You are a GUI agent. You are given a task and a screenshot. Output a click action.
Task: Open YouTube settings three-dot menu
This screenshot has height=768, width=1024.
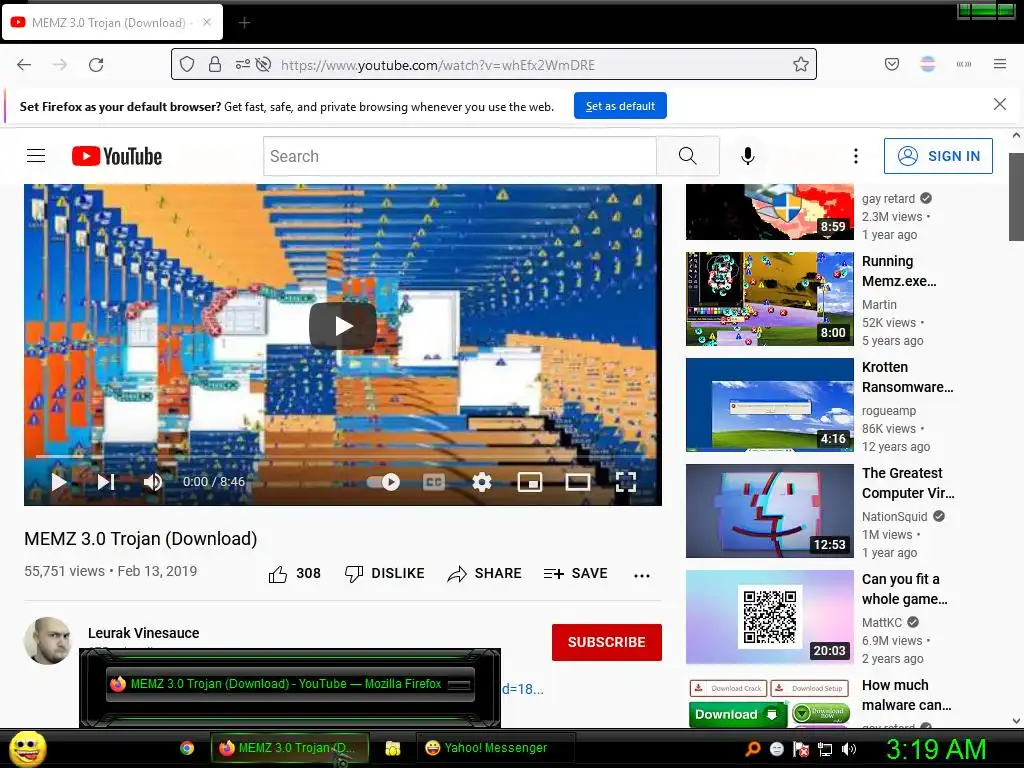[856, 156]
